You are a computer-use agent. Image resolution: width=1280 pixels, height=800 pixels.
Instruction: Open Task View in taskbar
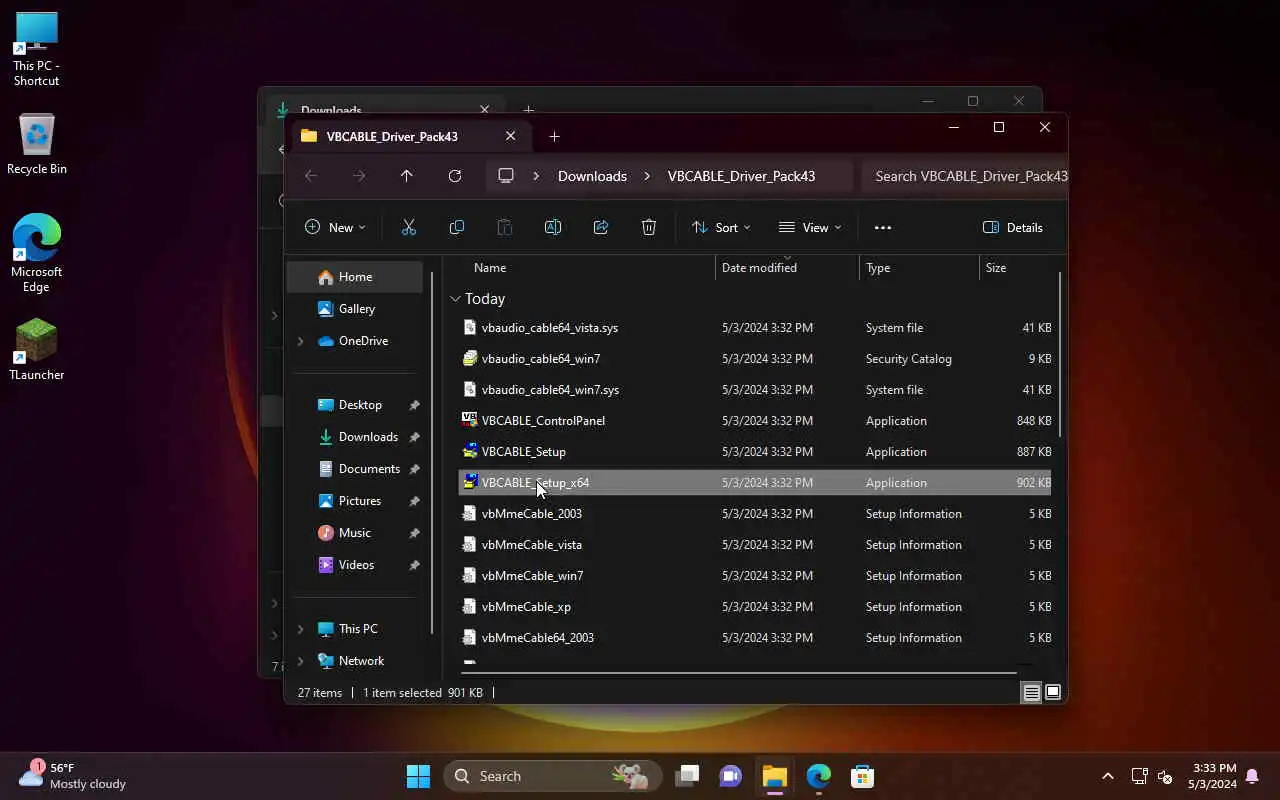click(x=687, y=776)
